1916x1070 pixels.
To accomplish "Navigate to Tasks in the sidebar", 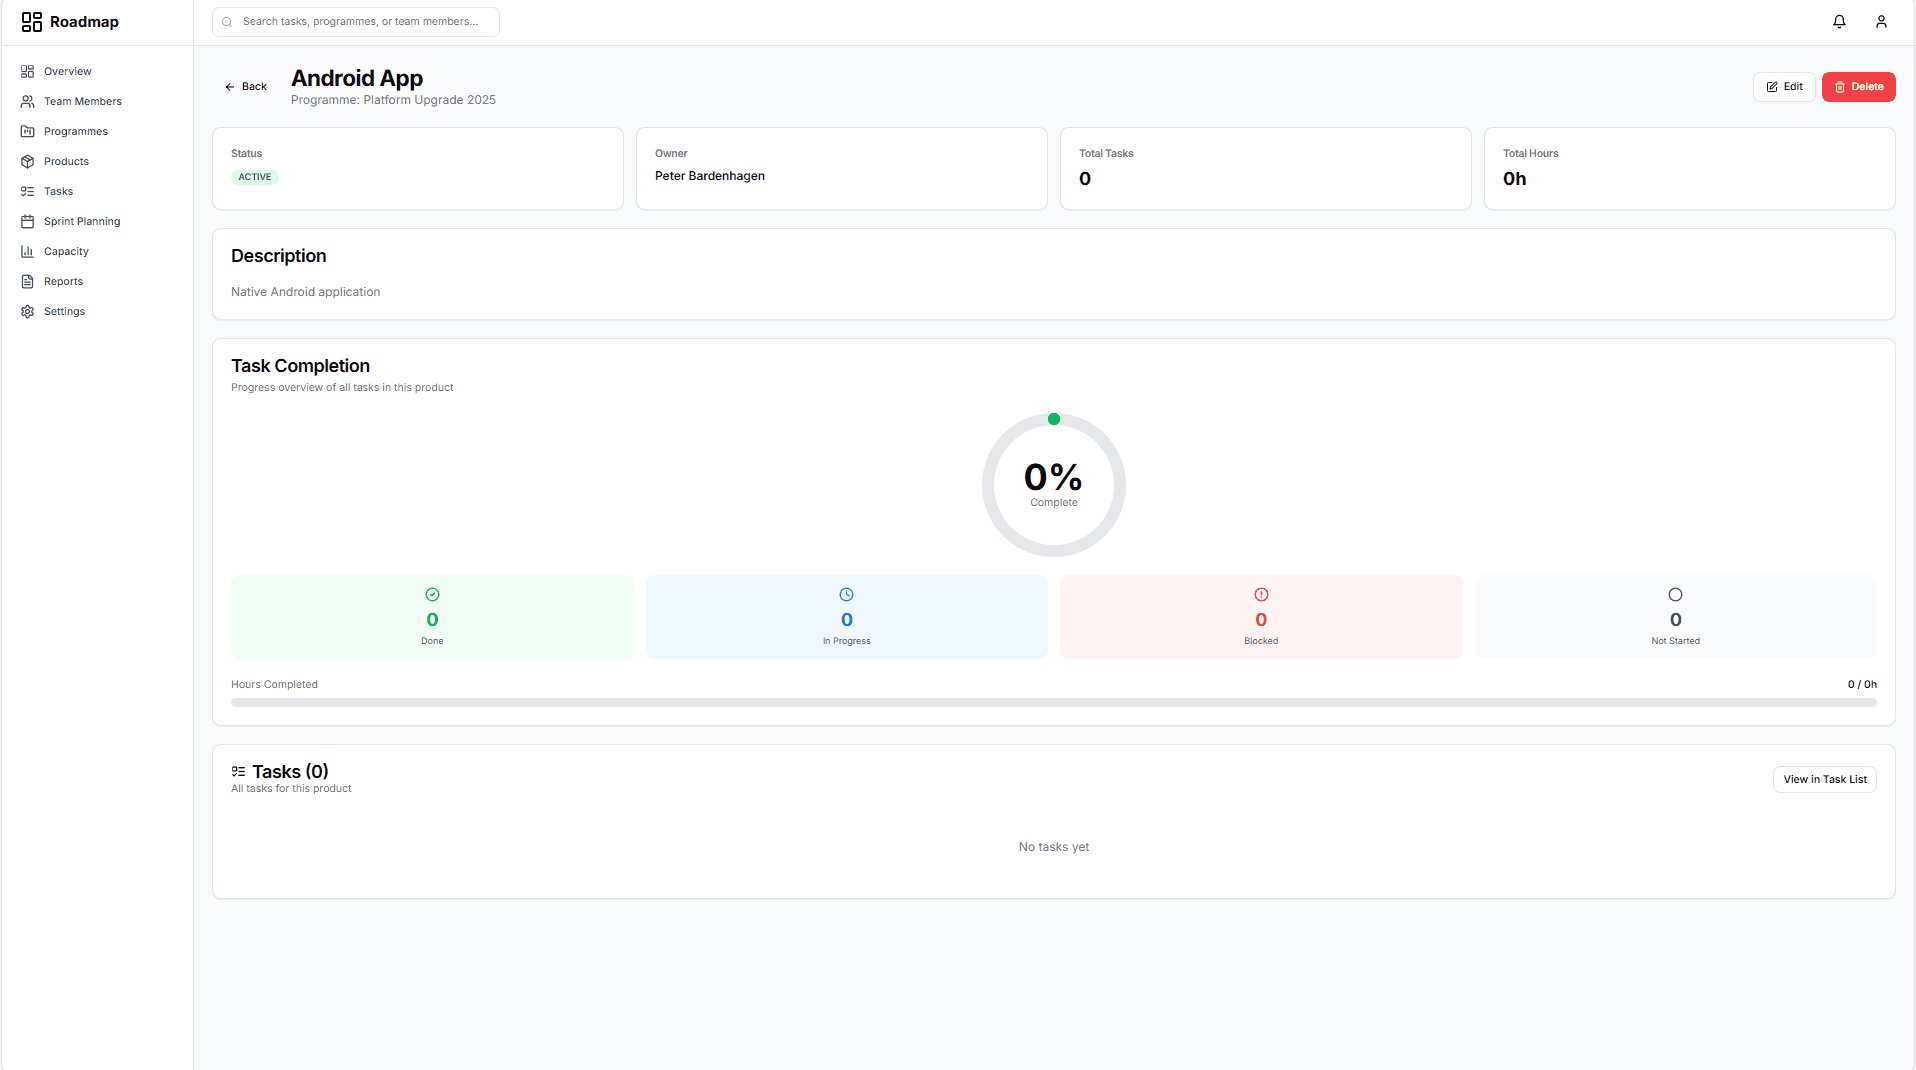I will (x=26, y=191).
